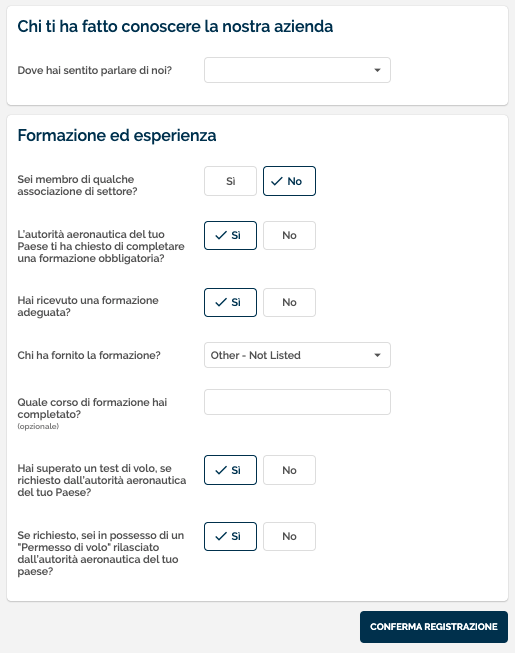Select Sì for the test di volo question
This screenshot has width=515, height=653.
tap(230, 470)
